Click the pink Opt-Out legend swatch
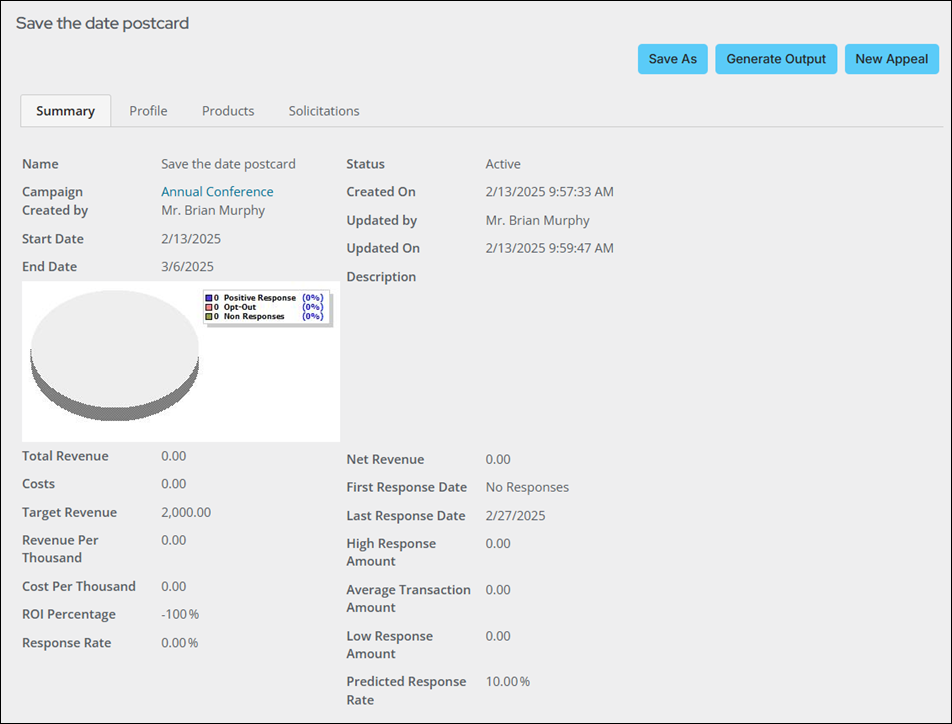The image size is (952, 724). click(208, 307)
